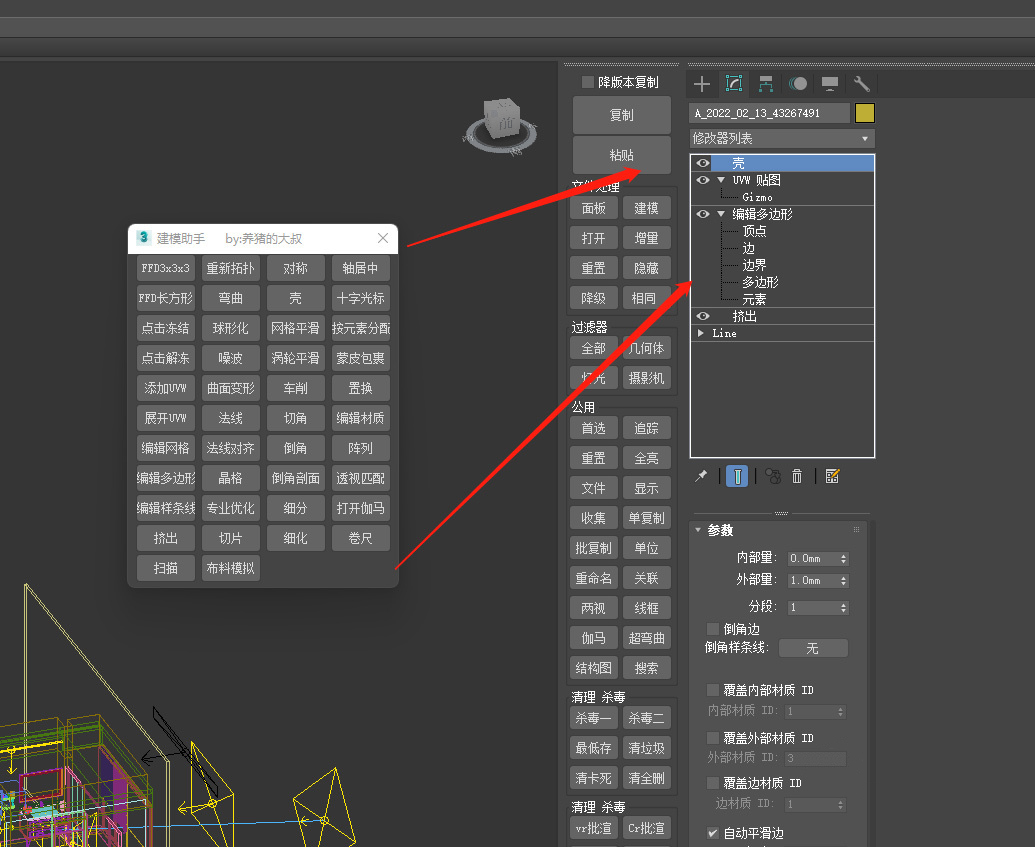Click 分段 value field
Image resolution: width=1035 pixels, height=847 pixels.
tap(813, 607)
